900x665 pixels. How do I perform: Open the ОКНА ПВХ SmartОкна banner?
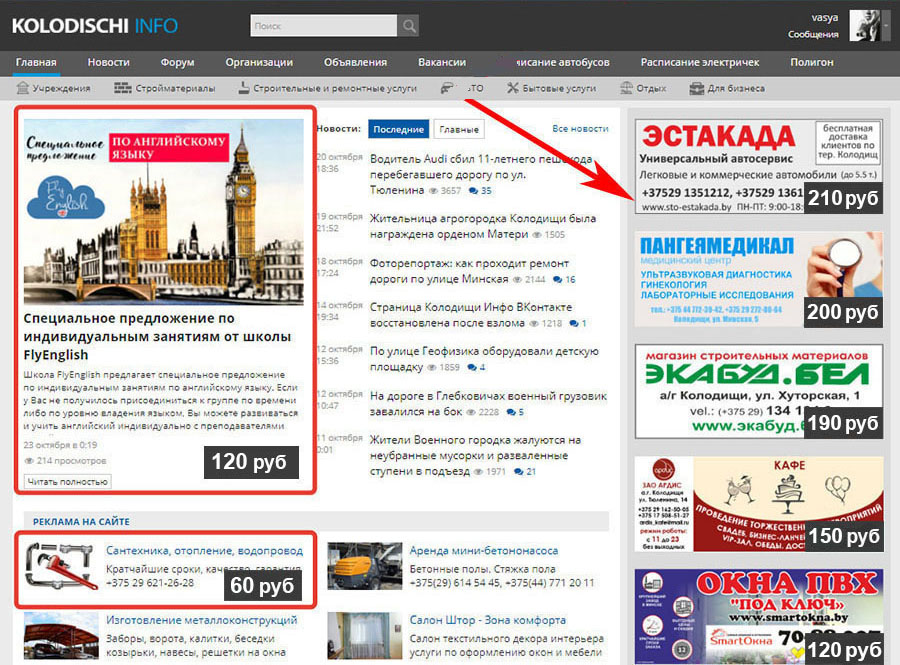[759, 616]
